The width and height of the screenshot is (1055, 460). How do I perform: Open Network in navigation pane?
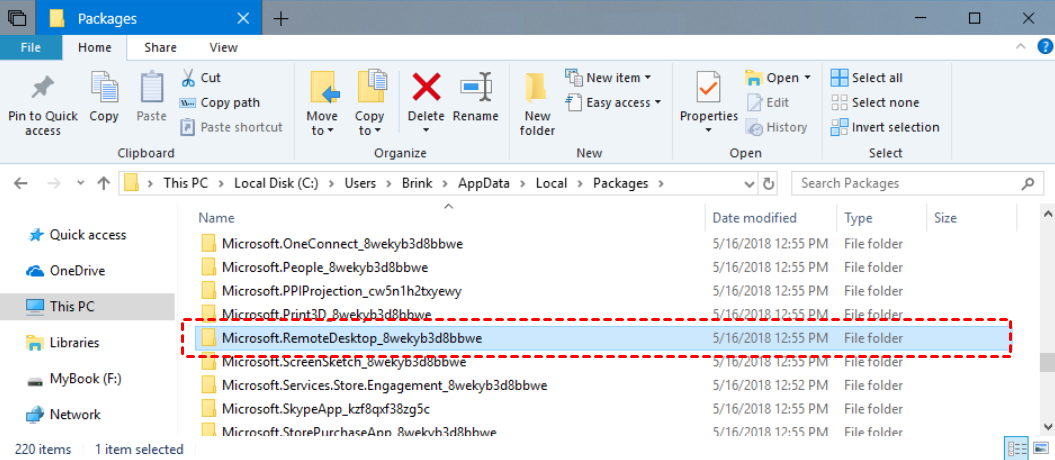click(63, 414)
